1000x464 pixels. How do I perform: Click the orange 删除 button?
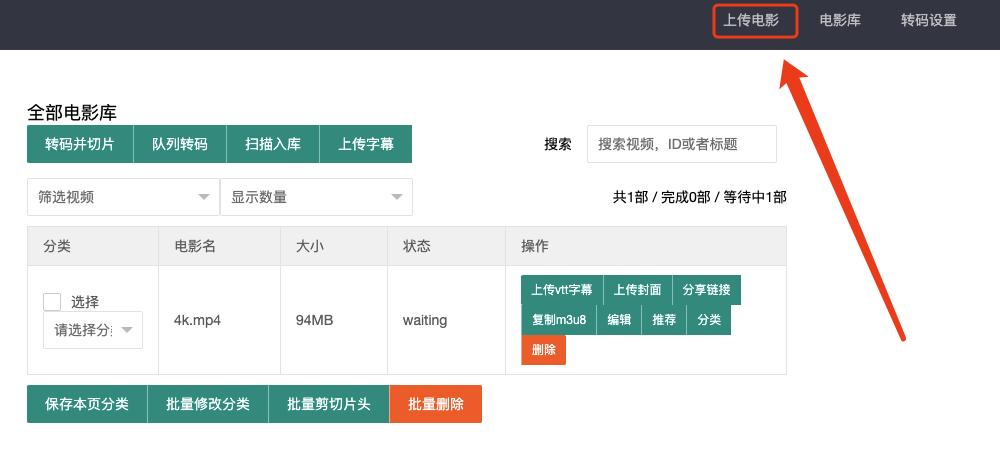(x=543, y=350)
